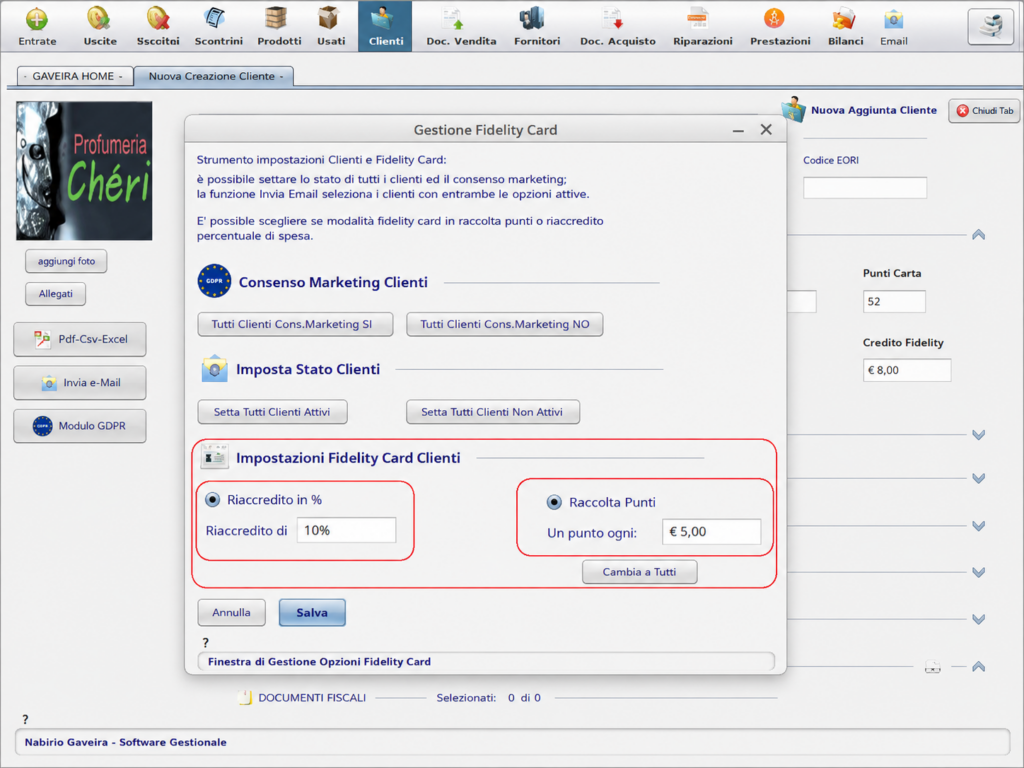Open the Allegati attachments button
Viewport: 1024px width, 768px height.
click(56, 294)
